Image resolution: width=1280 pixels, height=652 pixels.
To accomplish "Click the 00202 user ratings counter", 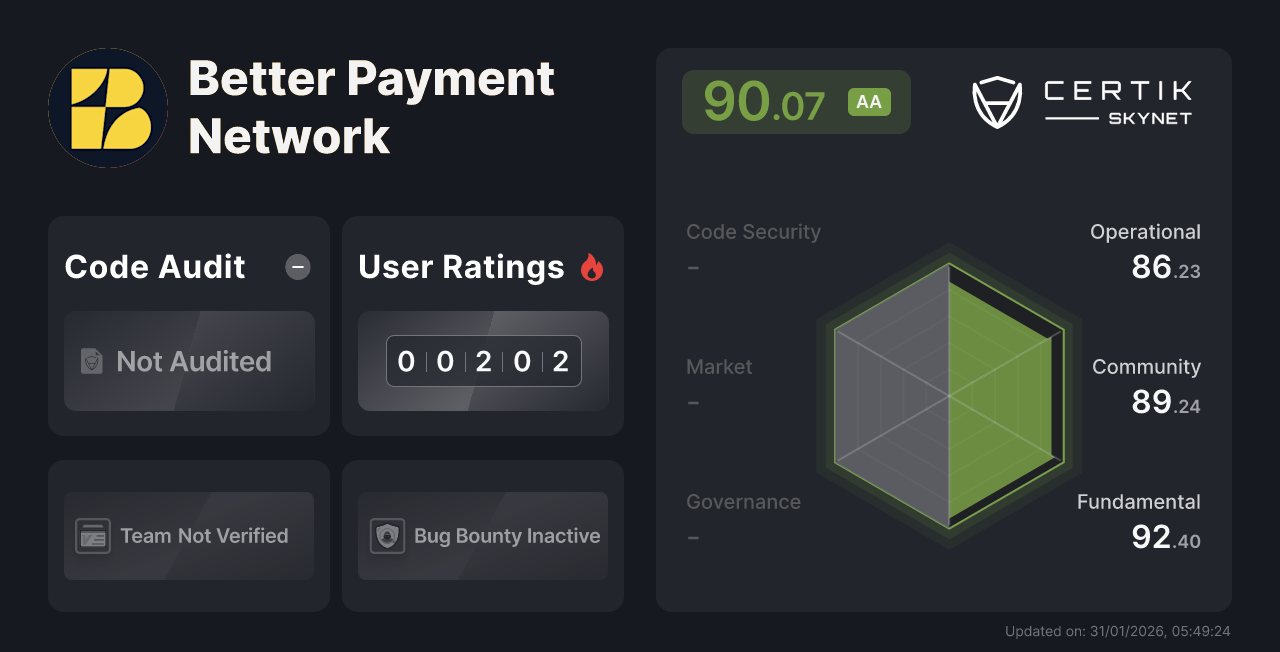I will (483, 361).
